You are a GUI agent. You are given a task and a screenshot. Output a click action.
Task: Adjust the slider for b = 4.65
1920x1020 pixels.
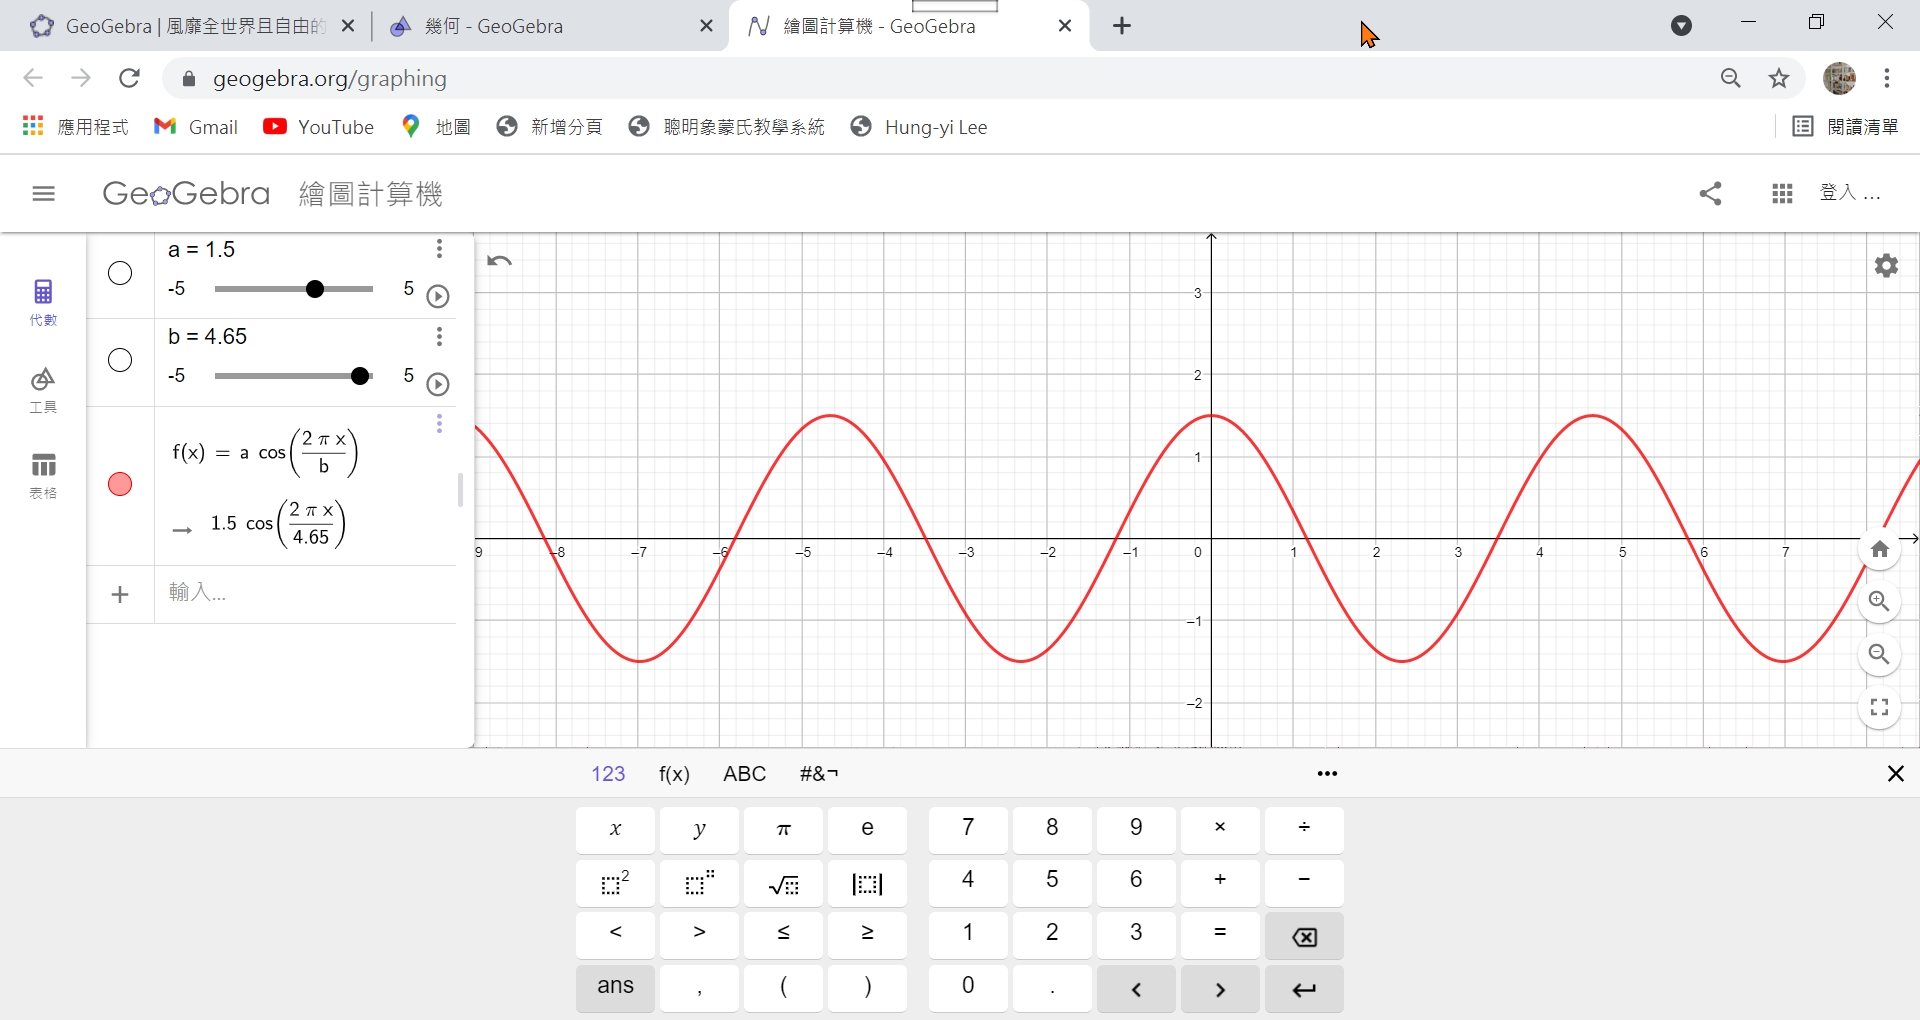pos(360,376)
